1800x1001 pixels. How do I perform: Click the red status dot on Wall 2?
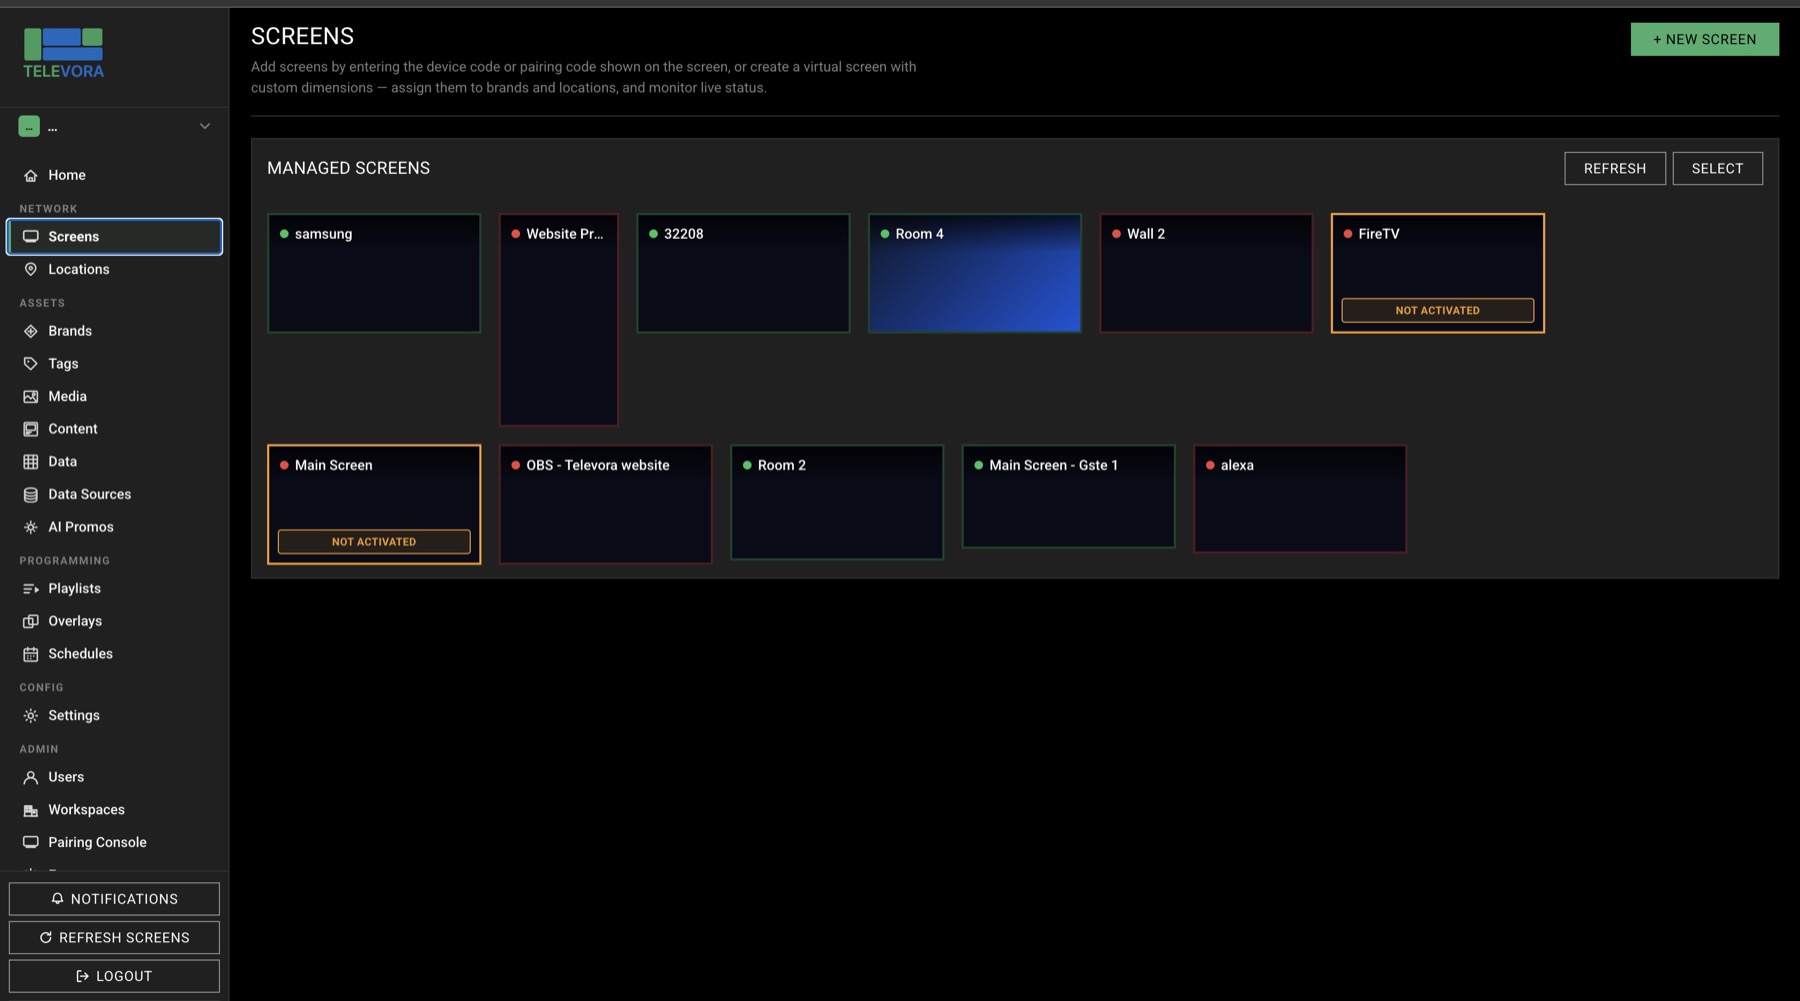click(x=1116, y=234)
